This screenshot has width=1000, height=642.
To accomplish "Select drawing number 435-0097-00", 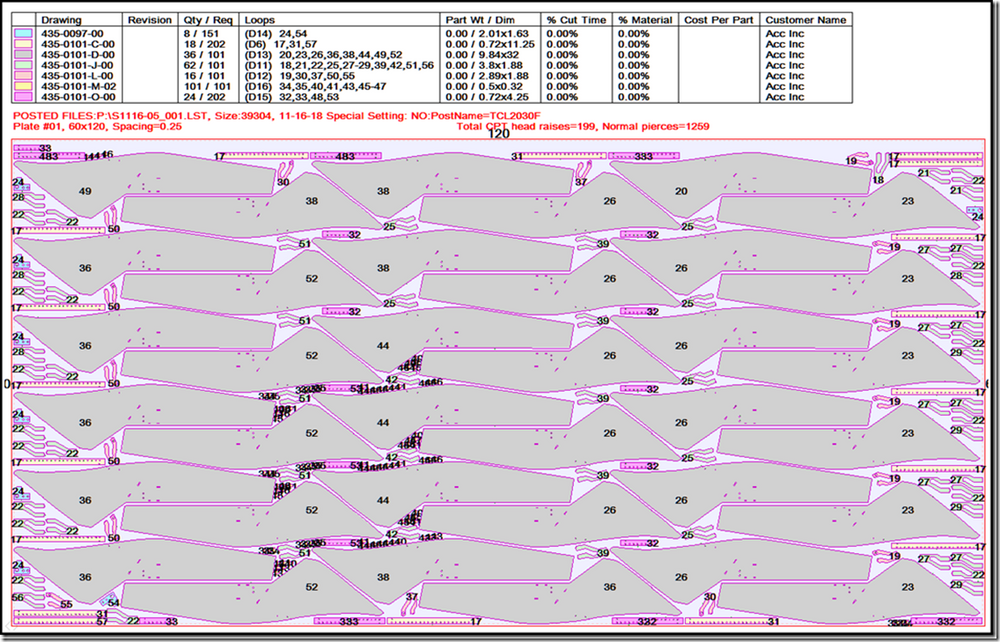I will tap(71, 33).
